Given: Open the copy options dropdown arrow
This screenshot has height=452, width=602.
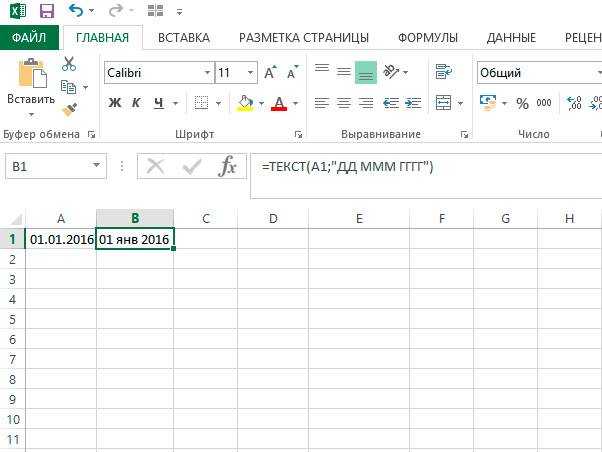Looking at the screenshot, I should pos(86,88).
